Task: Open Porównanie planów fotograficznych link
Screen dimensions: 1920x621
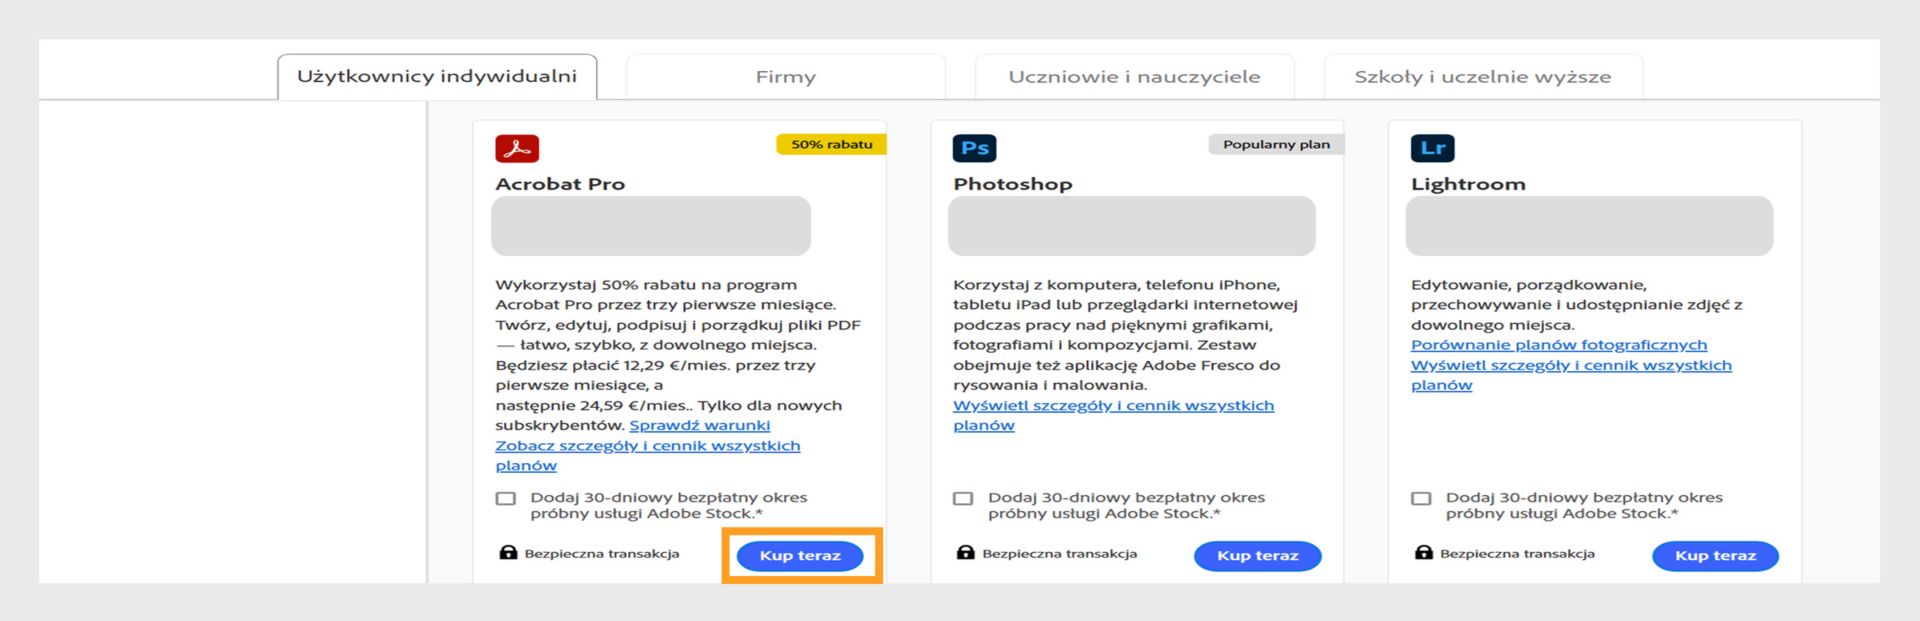Action: 1558,345
